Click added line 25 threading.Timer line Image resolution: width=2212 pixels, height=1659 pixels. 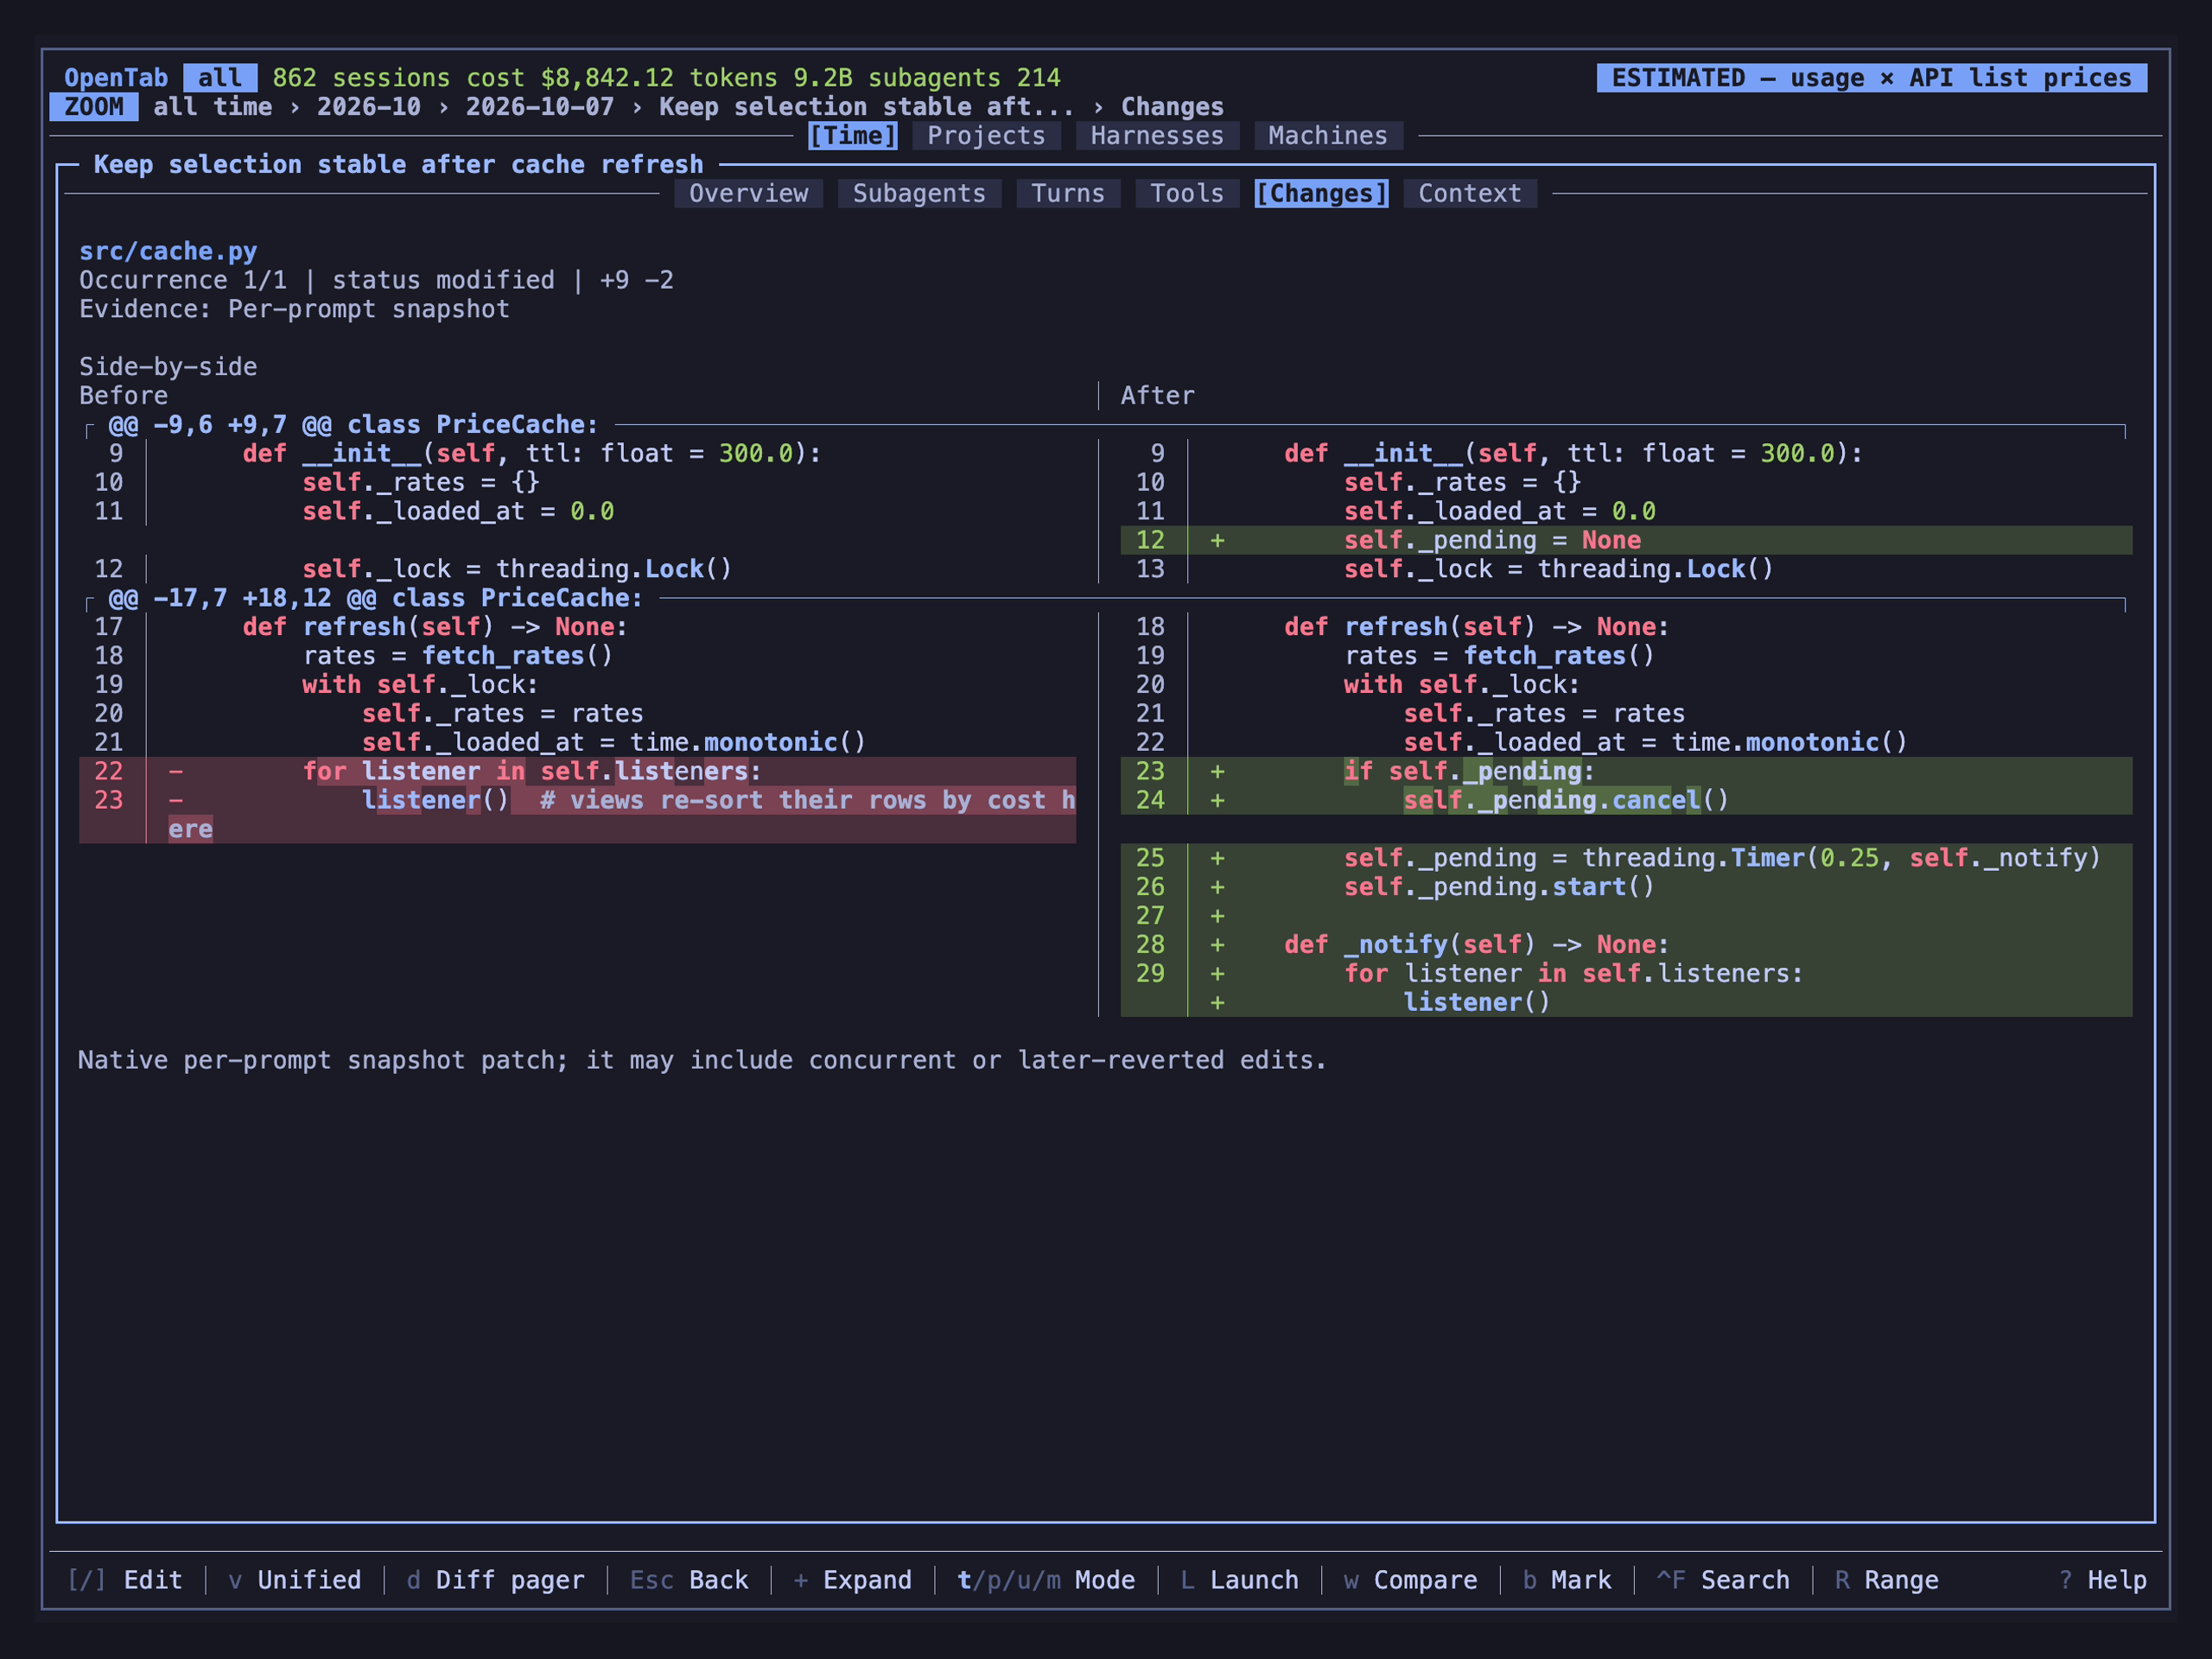tap(1626, 858)
